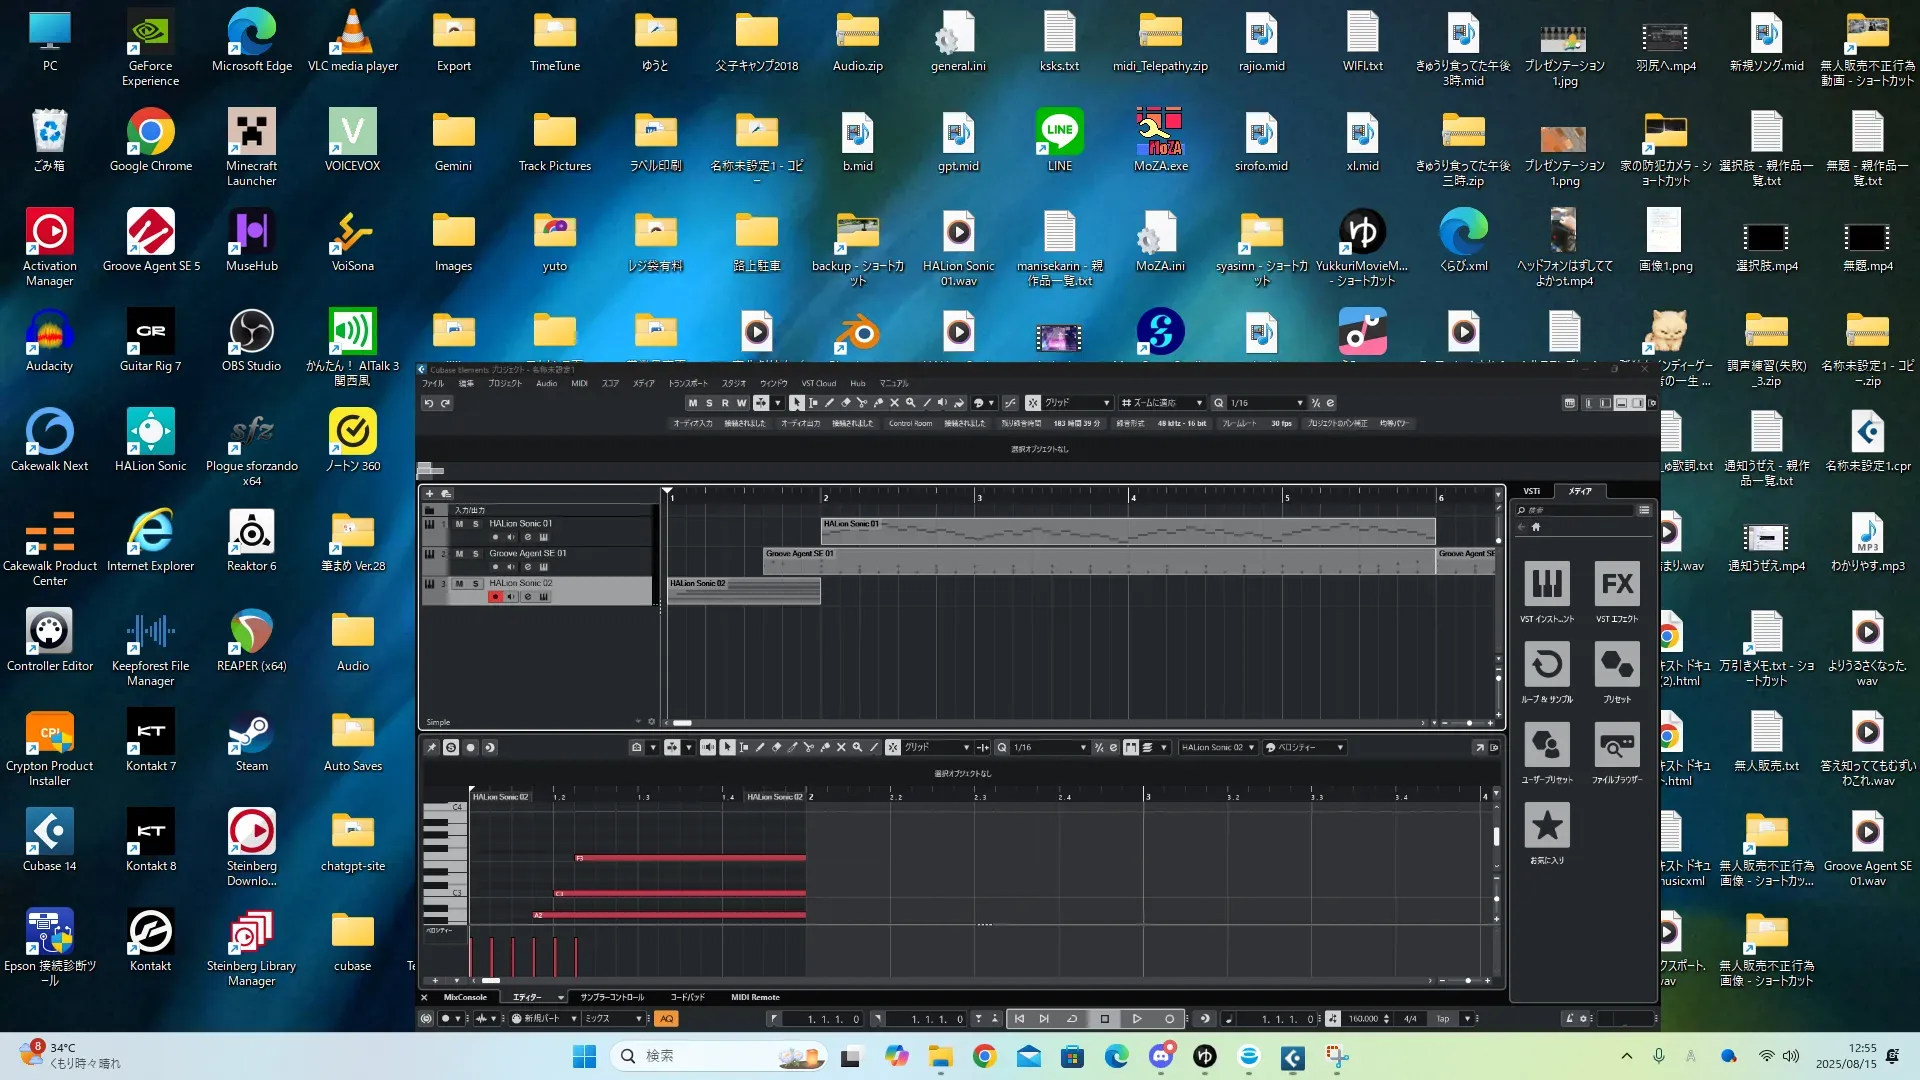1920x1080 pixels.
Task: Open VST Effects in the Media panel
Action: click(1616, 584)
